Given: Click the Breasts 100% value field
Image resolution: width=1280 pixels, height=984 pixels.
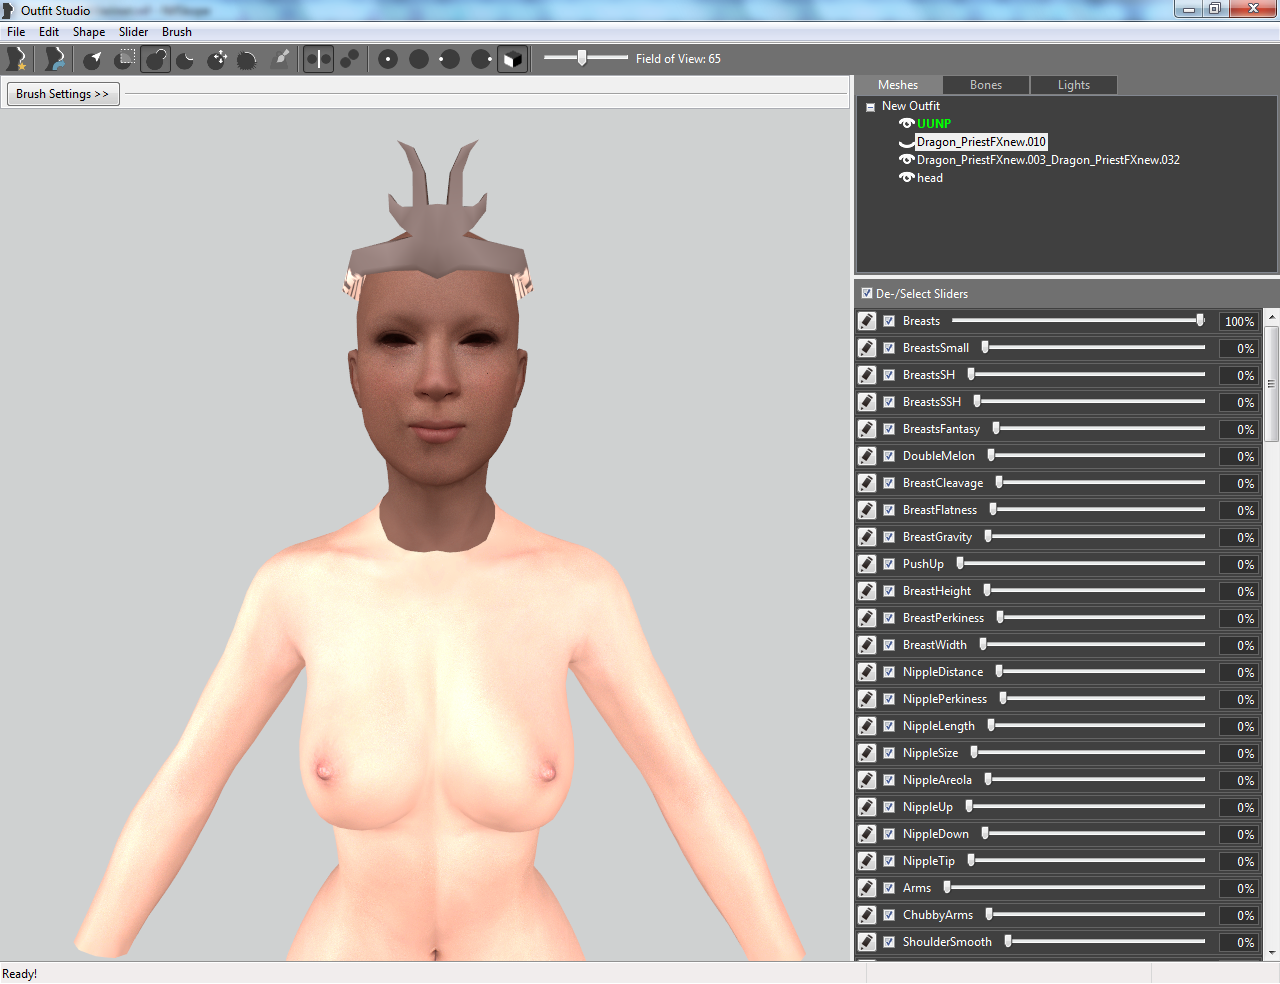Looking at the screenshot, I should [x=1238, y=321].
